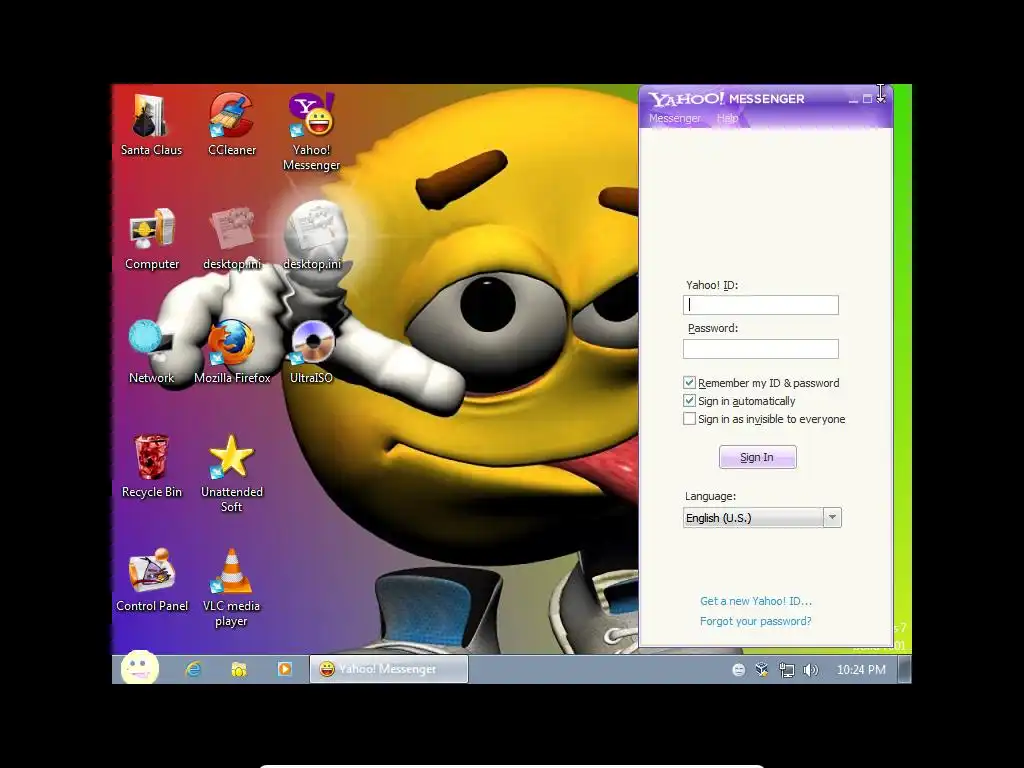Focus the Yahoo! ID input field
1024x768 pixels.
click(761, 305)
